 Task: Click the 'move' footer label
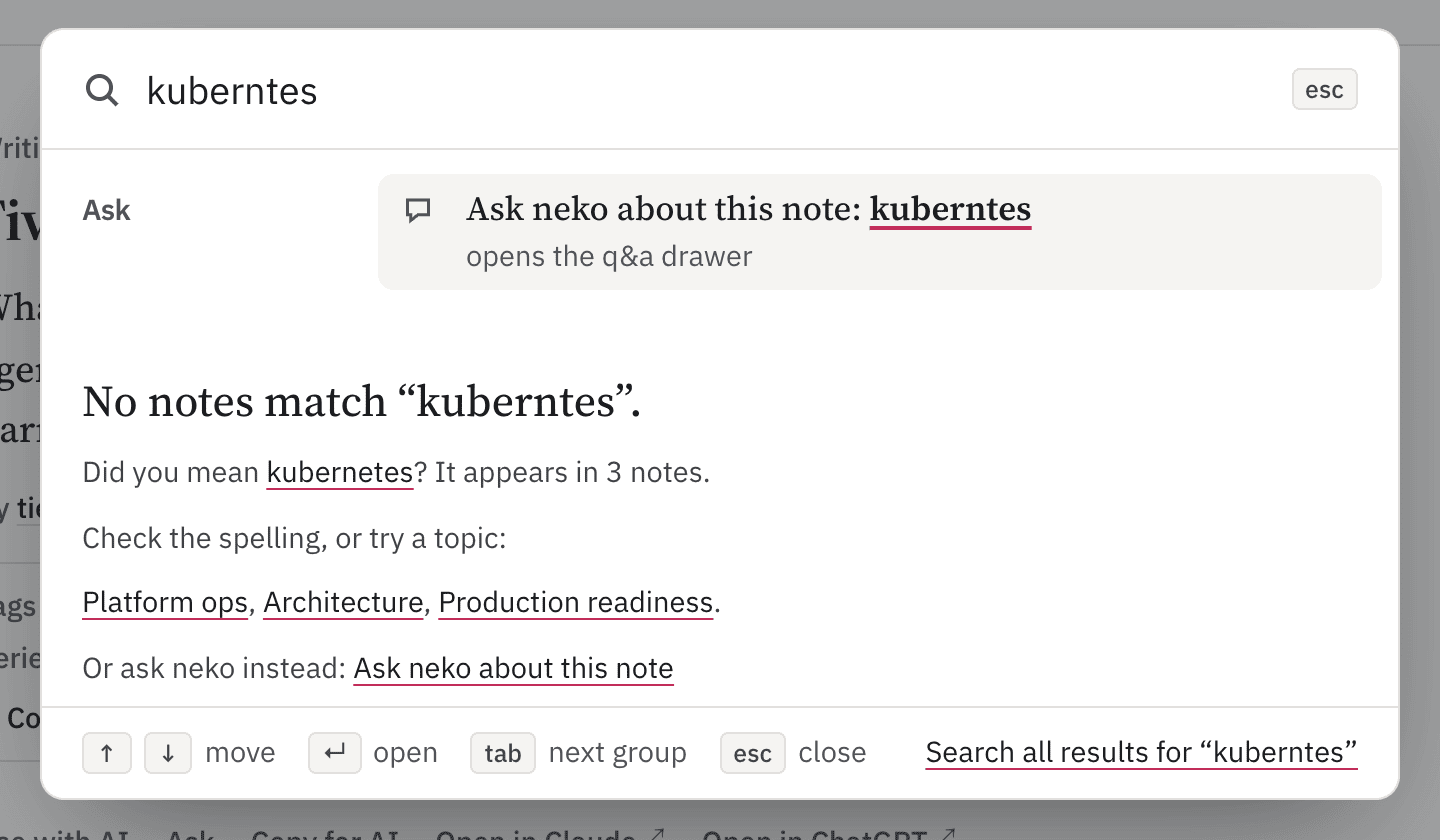240,753
